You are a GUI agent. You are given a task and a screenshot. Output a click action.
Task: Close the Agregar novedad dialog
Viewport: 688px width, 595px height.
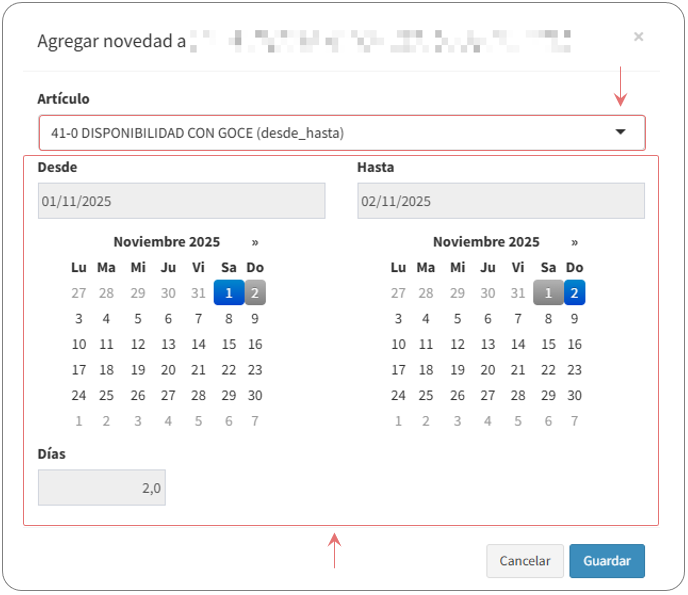click(638, 37)
